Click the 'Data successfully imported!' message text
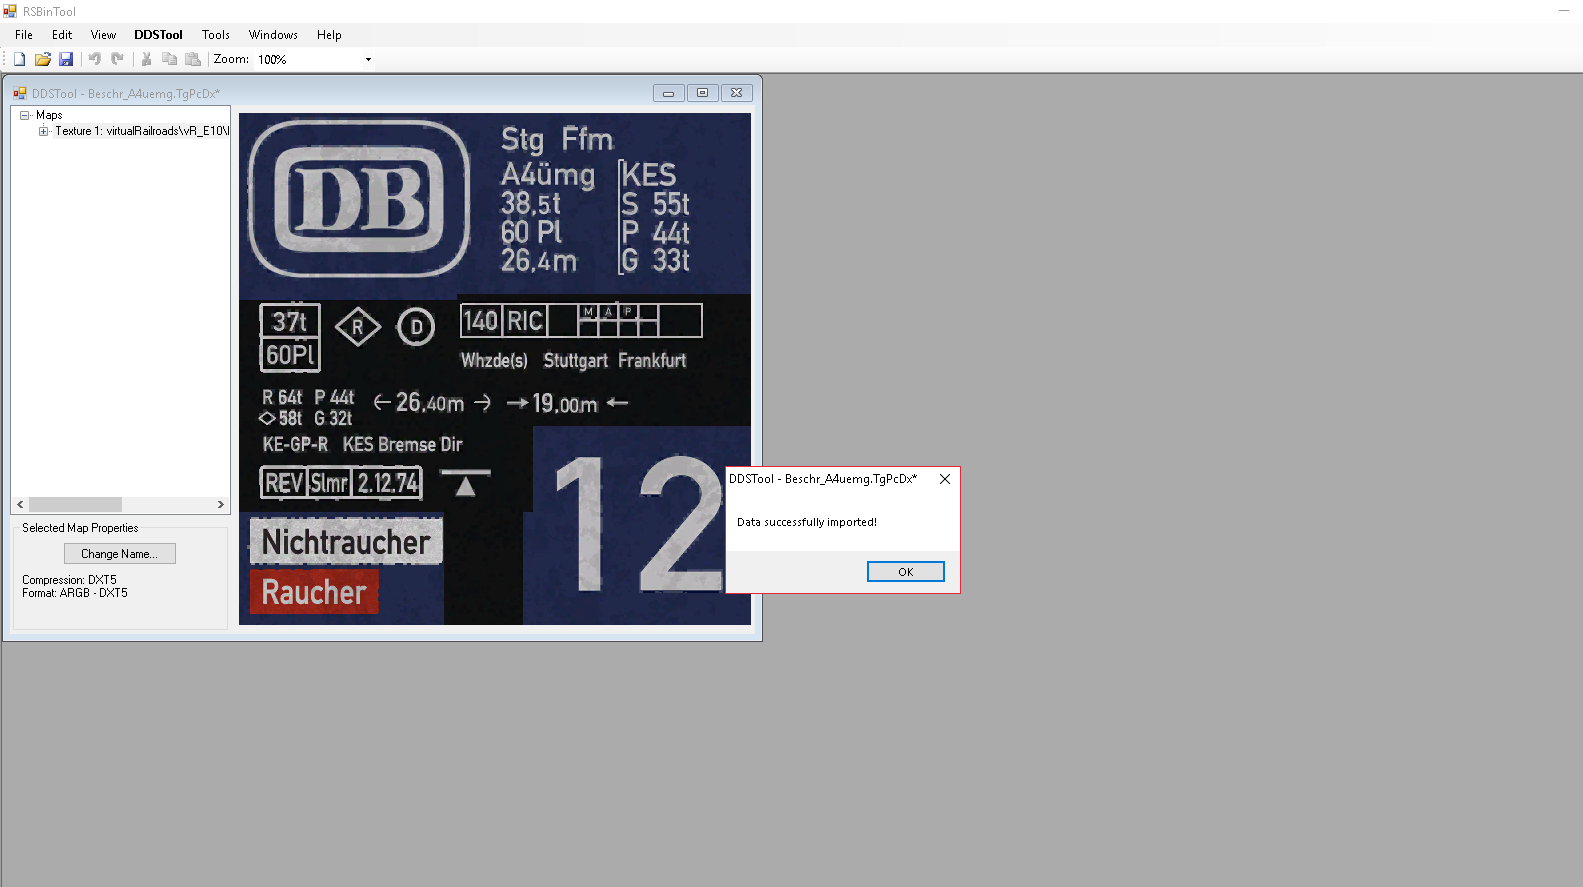Screen dimensions: 1583x887 [807, 522]
